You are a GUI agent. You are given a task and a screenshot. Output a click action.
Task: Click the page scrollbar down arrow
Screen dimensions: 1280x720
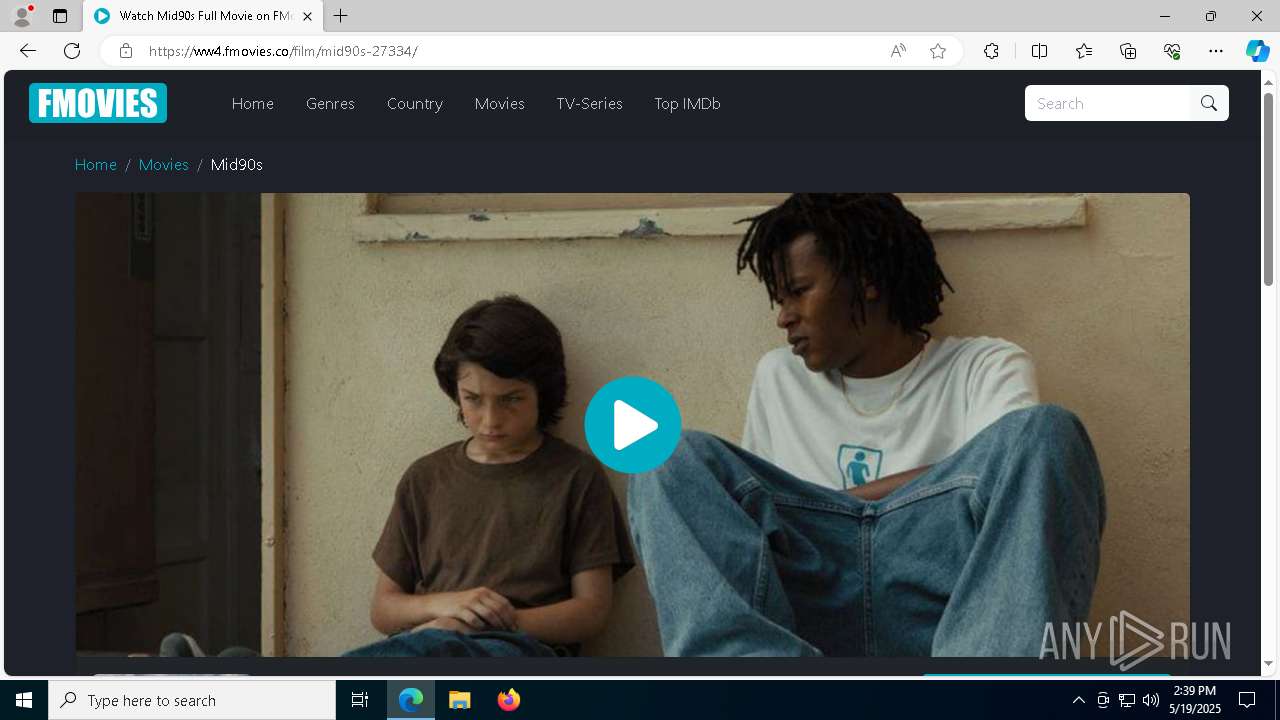point(1269,663)
